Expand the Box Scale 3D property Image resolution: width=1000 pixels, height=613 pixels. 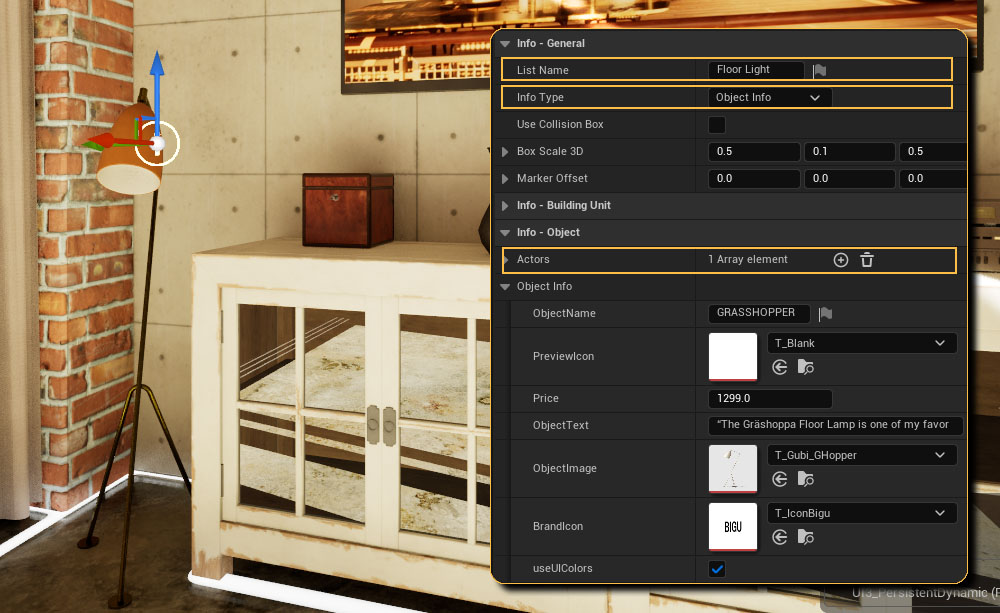pyautogui.click(x=505, y=152)
